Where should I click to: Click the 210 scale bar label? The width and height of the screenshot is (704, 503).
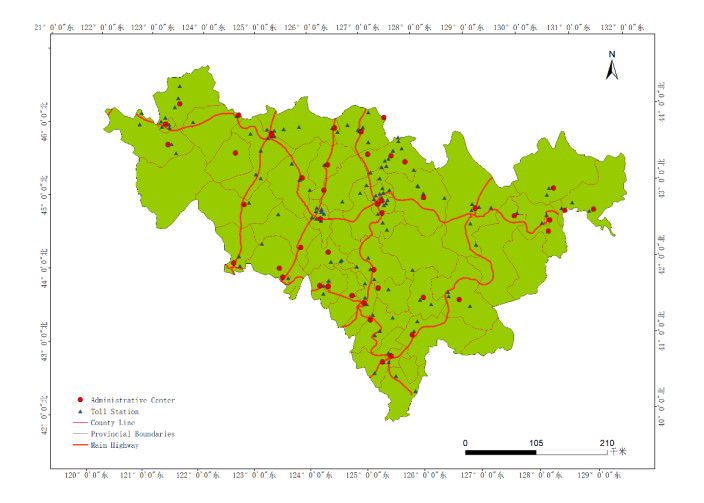coord(606,442)
